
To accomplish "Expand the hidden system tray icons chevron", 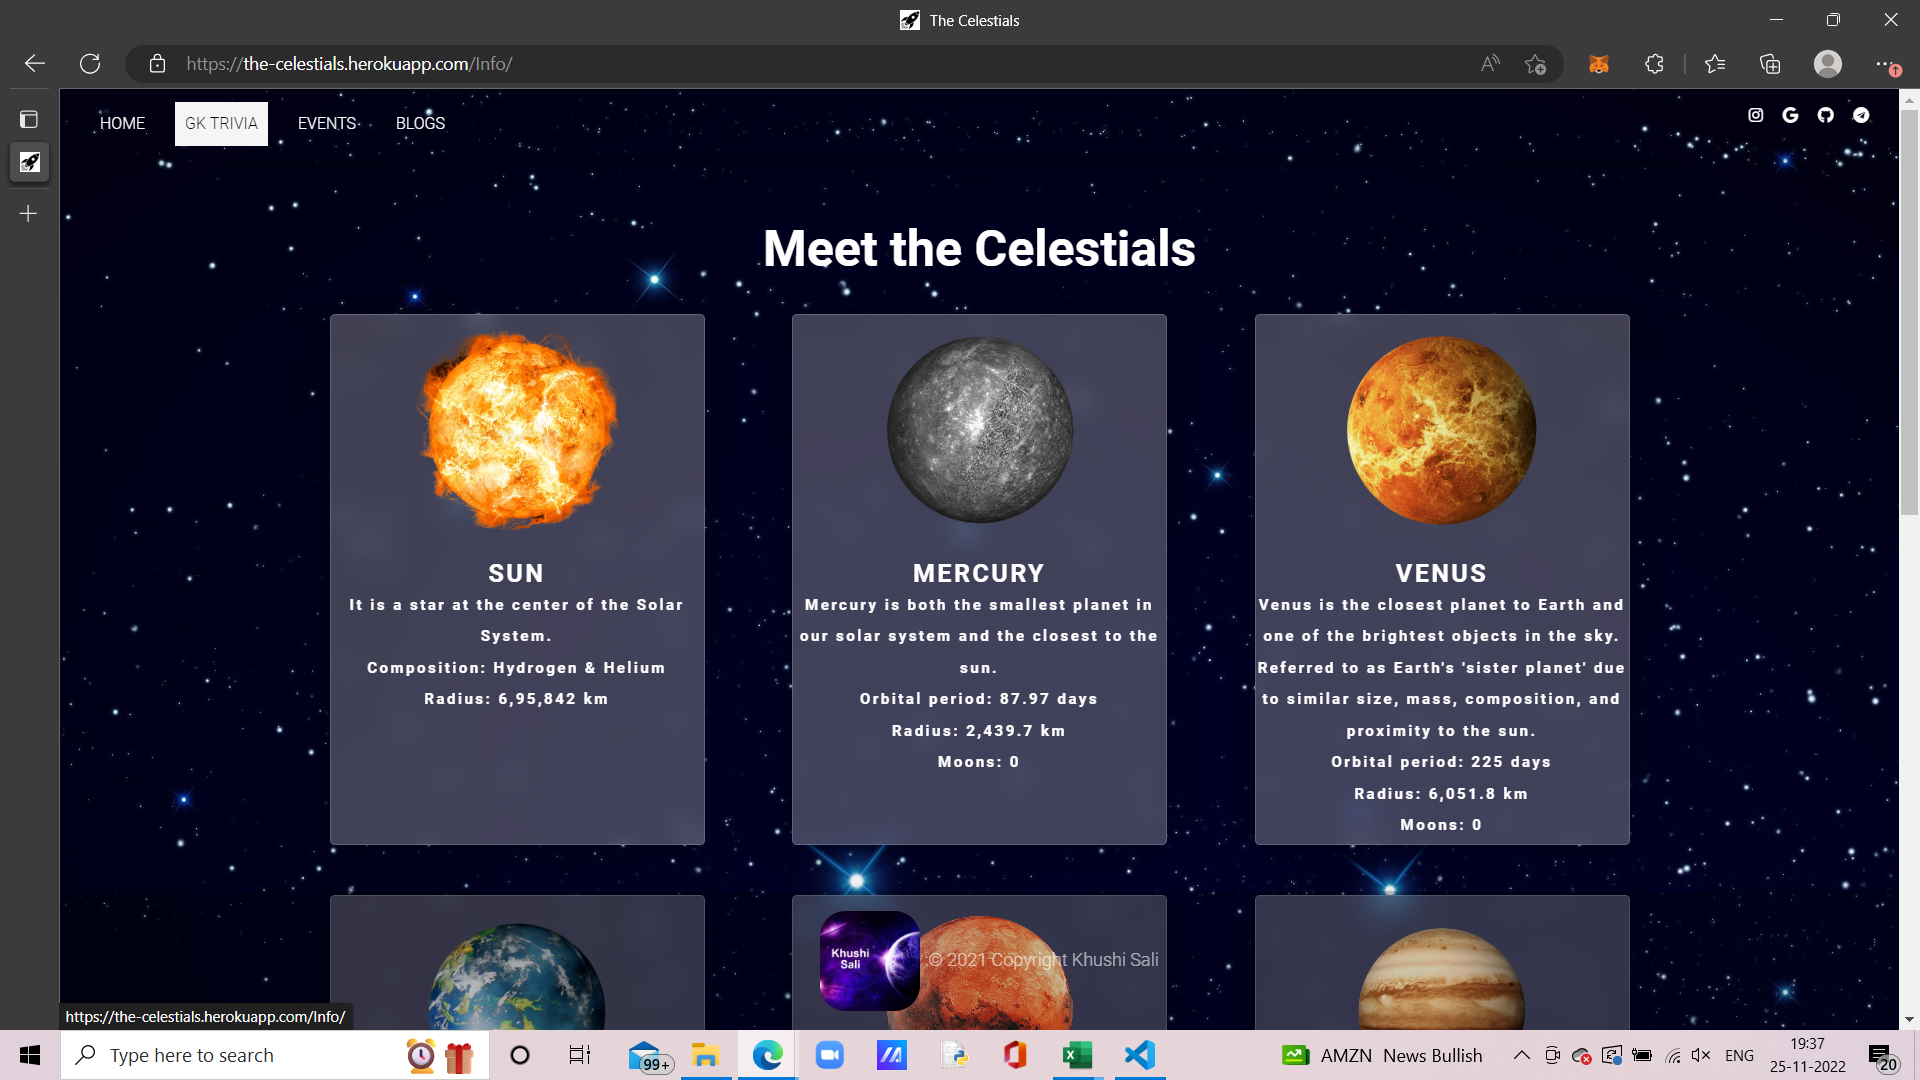I will pos(1521,1055).
